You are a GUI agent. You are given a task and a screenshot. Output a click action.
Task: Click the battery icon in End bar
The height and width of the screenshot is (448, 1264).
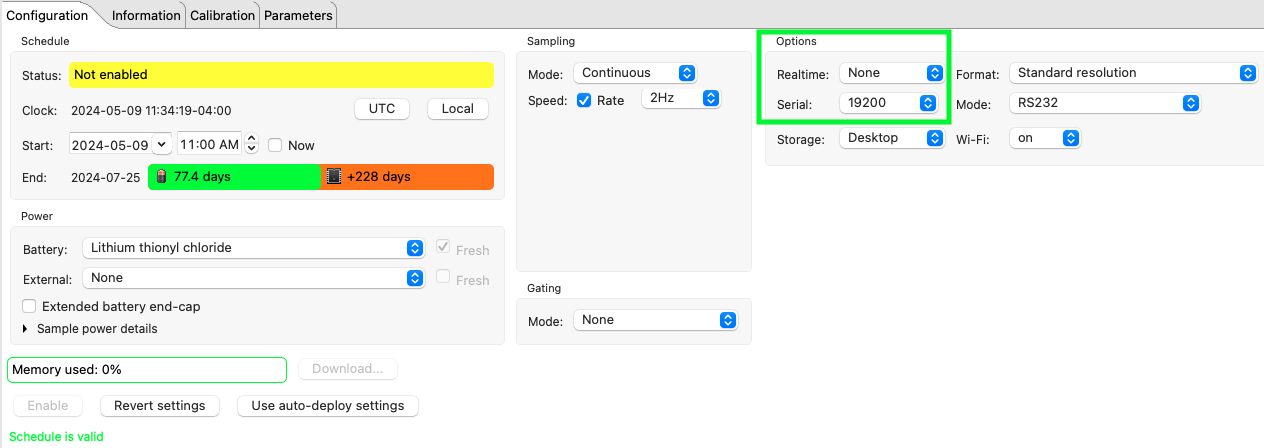[161, 177]
